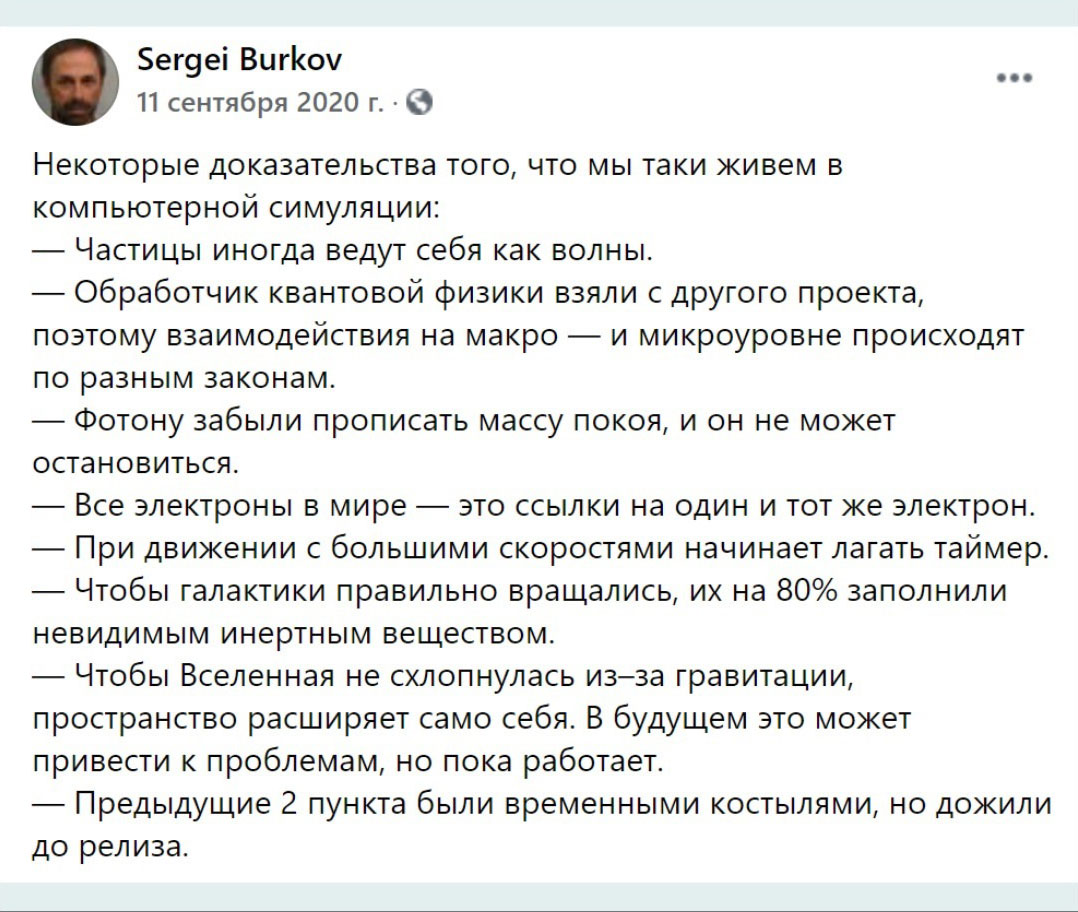Click the final words "до релиза."
The width and height of the screenshot is (1078, 912).
(110, 849)
